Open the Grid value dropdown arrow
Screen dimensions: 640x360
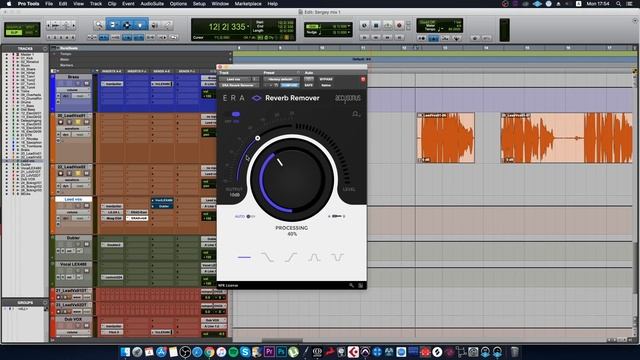click(349, 26)
